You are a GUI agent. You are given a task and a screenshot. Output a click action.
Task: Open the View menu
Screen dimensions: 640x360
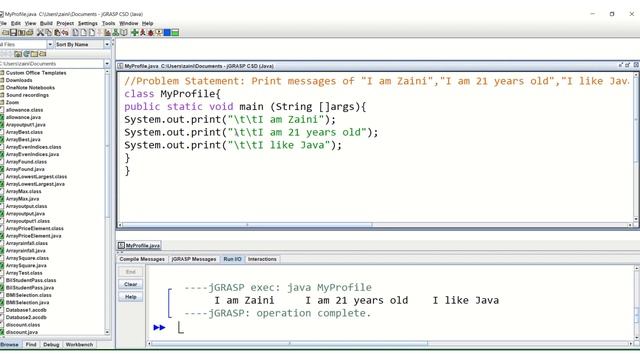(x=31, y=23)
